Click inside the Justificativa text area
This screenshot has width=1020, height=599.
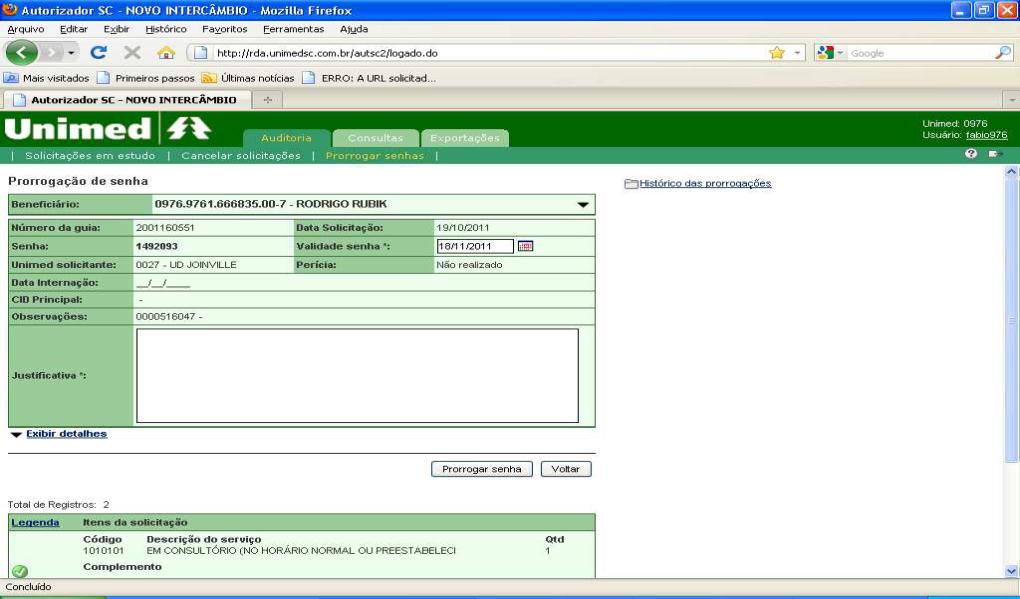coord(357,376)
